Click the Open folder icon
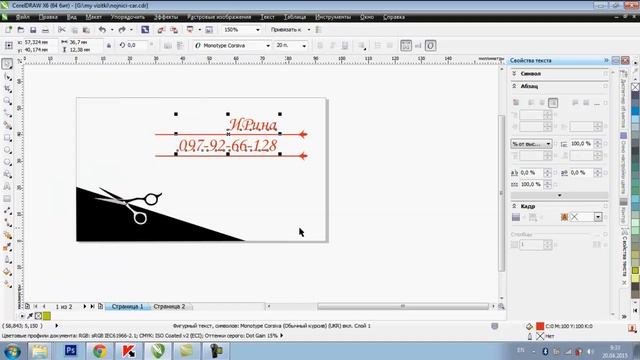This screenshot has width=640, height=360. [x=21, y=30]
